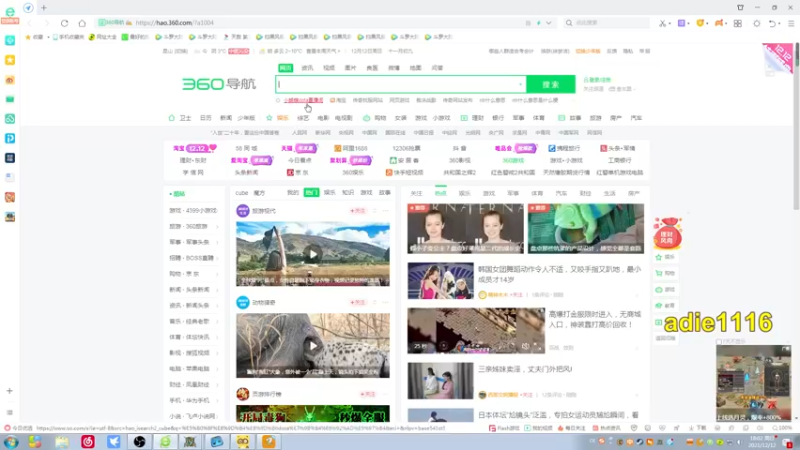Image resolution: width=800 pixels, height=450 pixels.
Task: Click the wardrobe skin icon in title bar
Action: tap(740, 8)
